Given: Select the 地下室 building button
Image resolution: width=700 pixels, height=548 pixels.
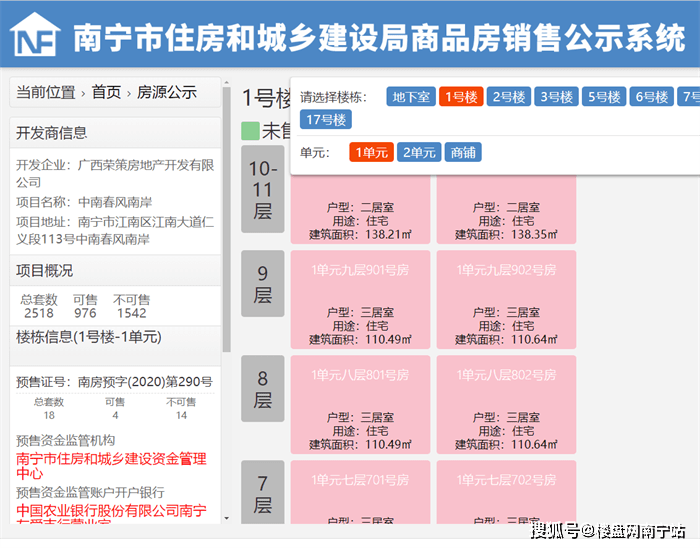Looking at the screenshot, I should 411,97.
